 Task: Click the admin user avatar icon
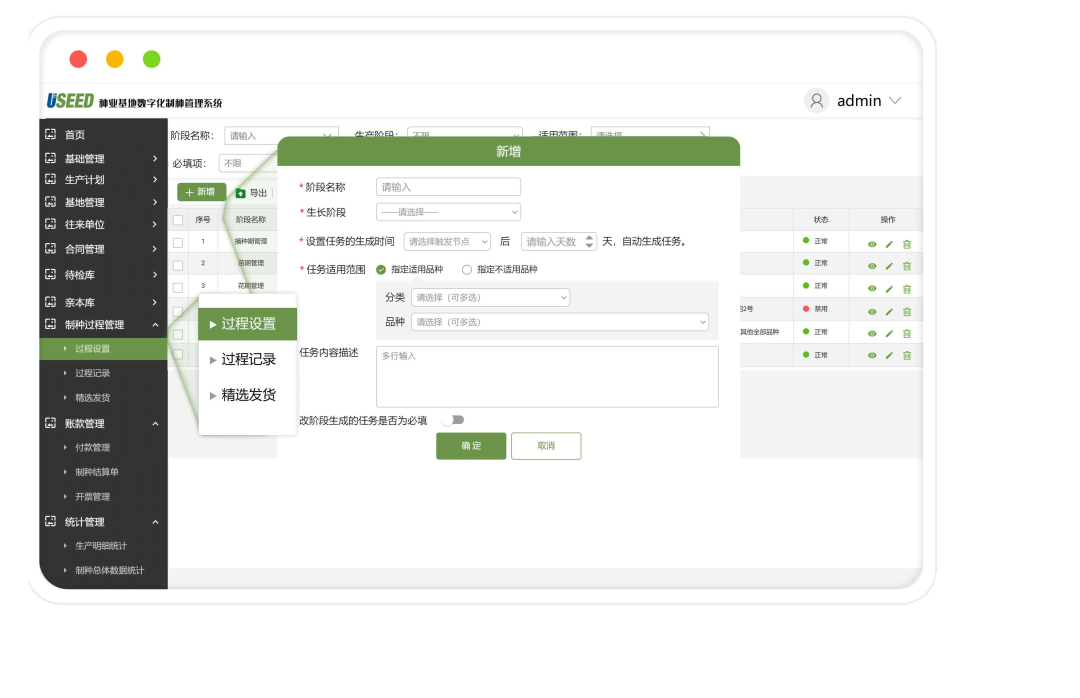(x=817, y=101)
